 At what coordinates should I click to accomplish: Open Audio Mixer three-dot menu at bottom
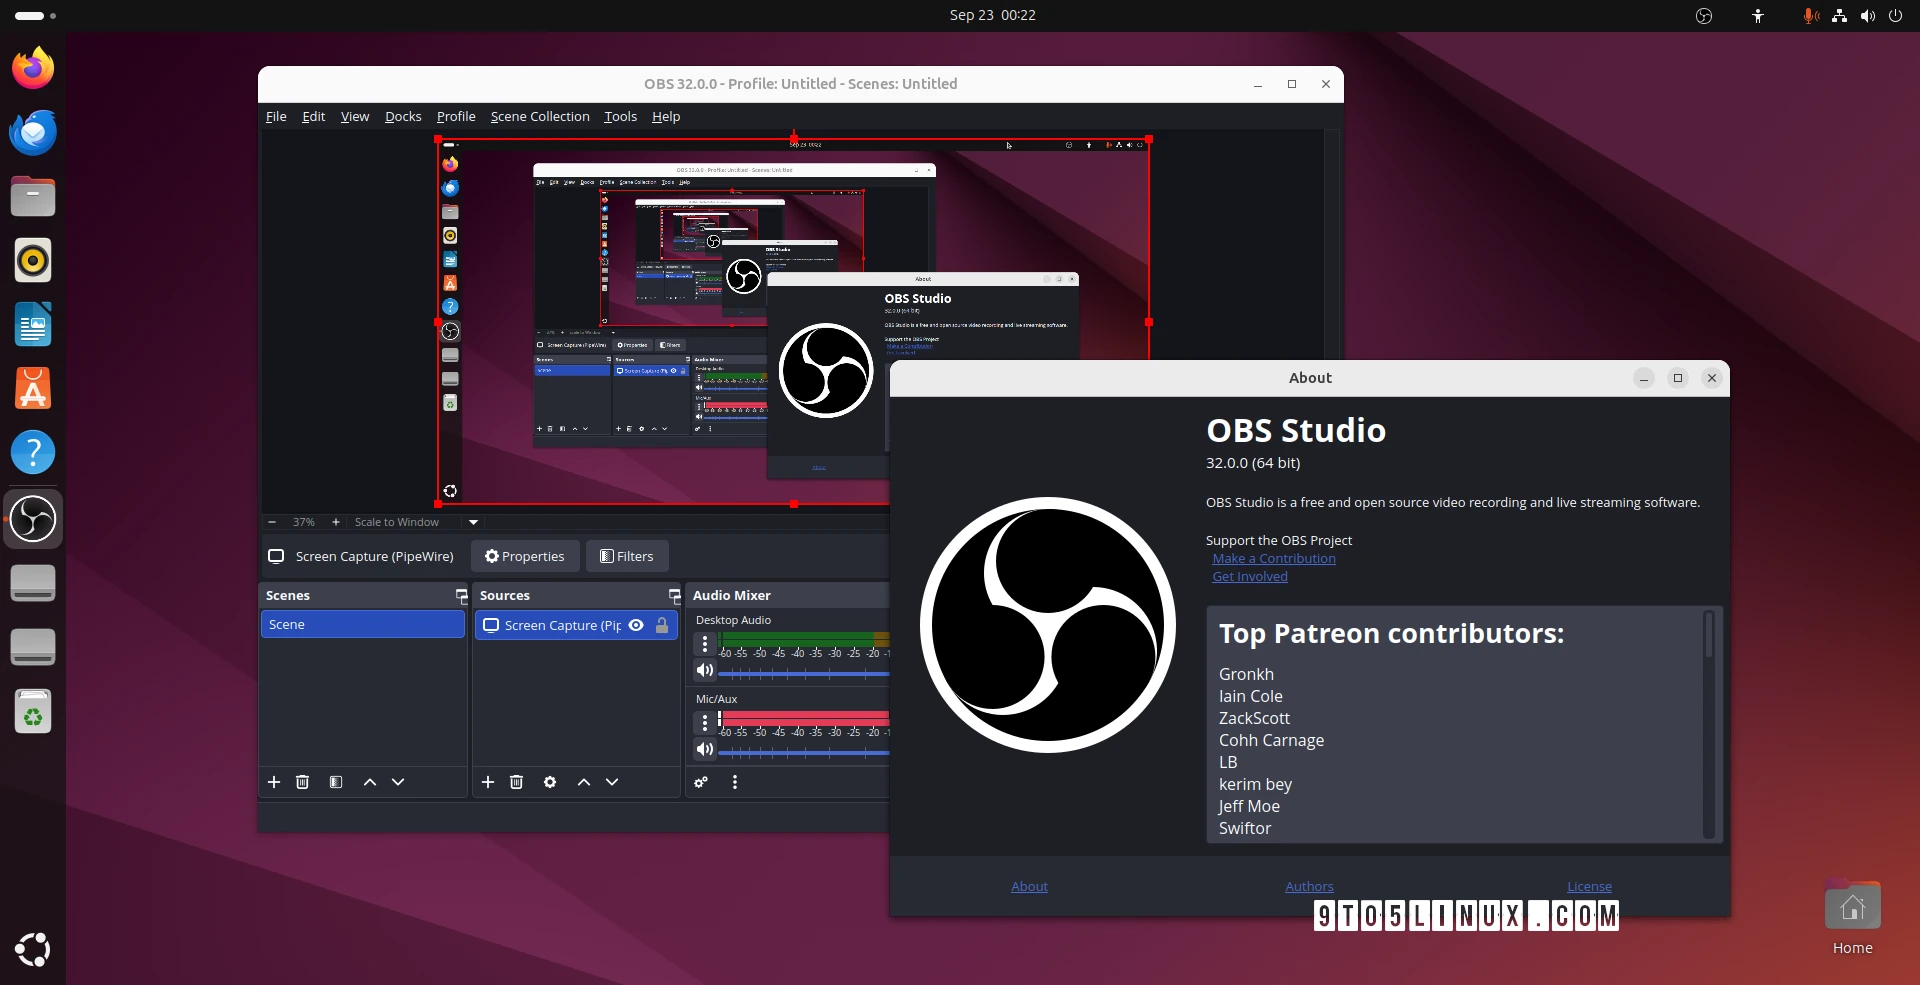coord(735,782)
